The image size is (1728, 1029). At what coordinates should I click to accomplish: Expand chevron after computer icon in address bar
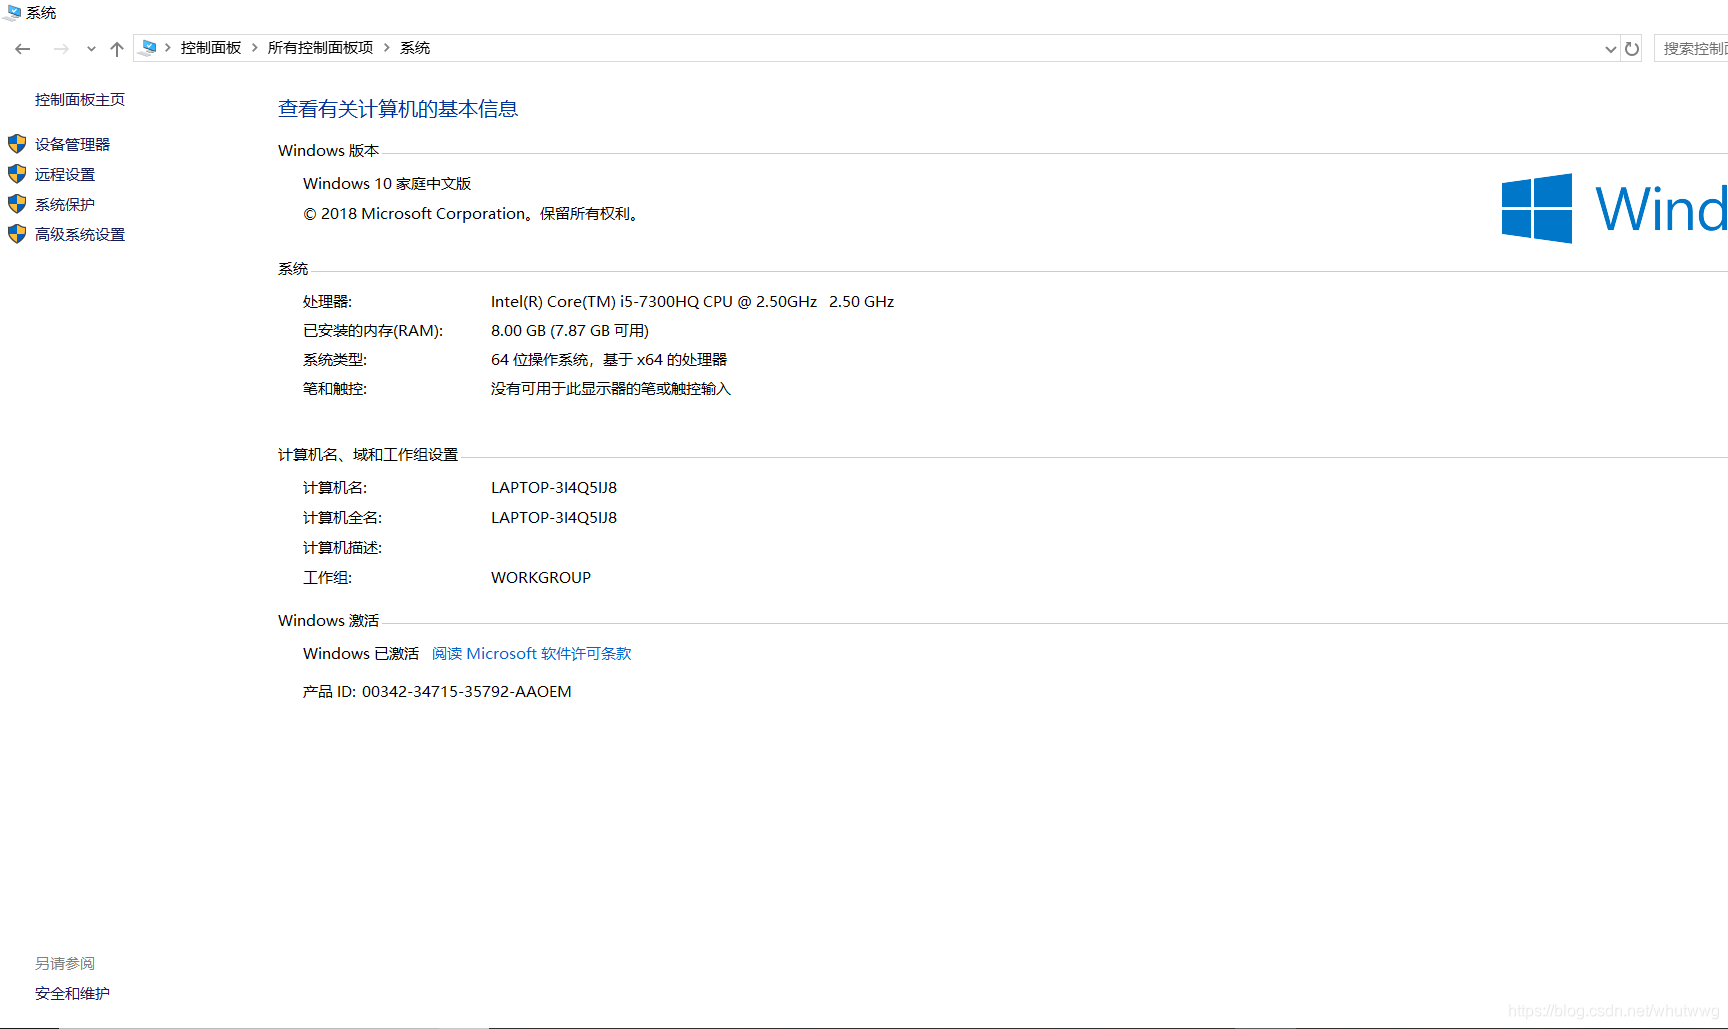pos(167,48)
